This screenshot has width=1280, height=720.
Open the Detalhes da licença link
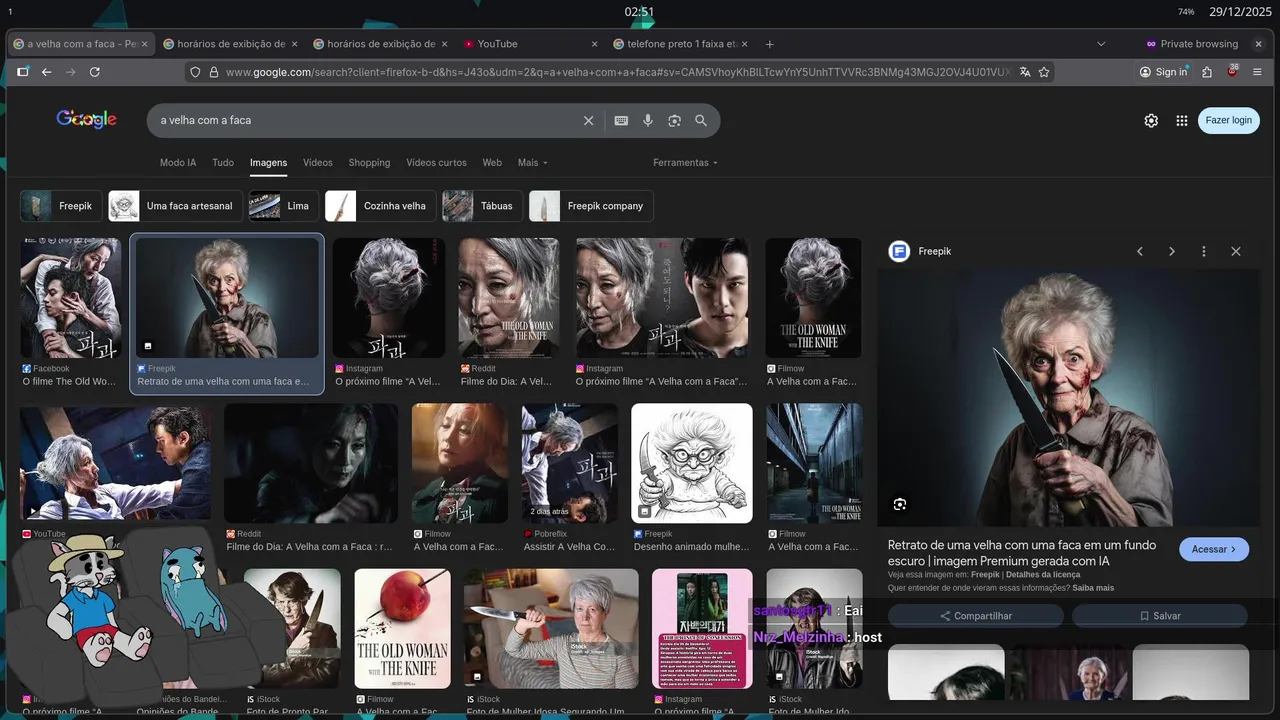tap(1043, 575)
